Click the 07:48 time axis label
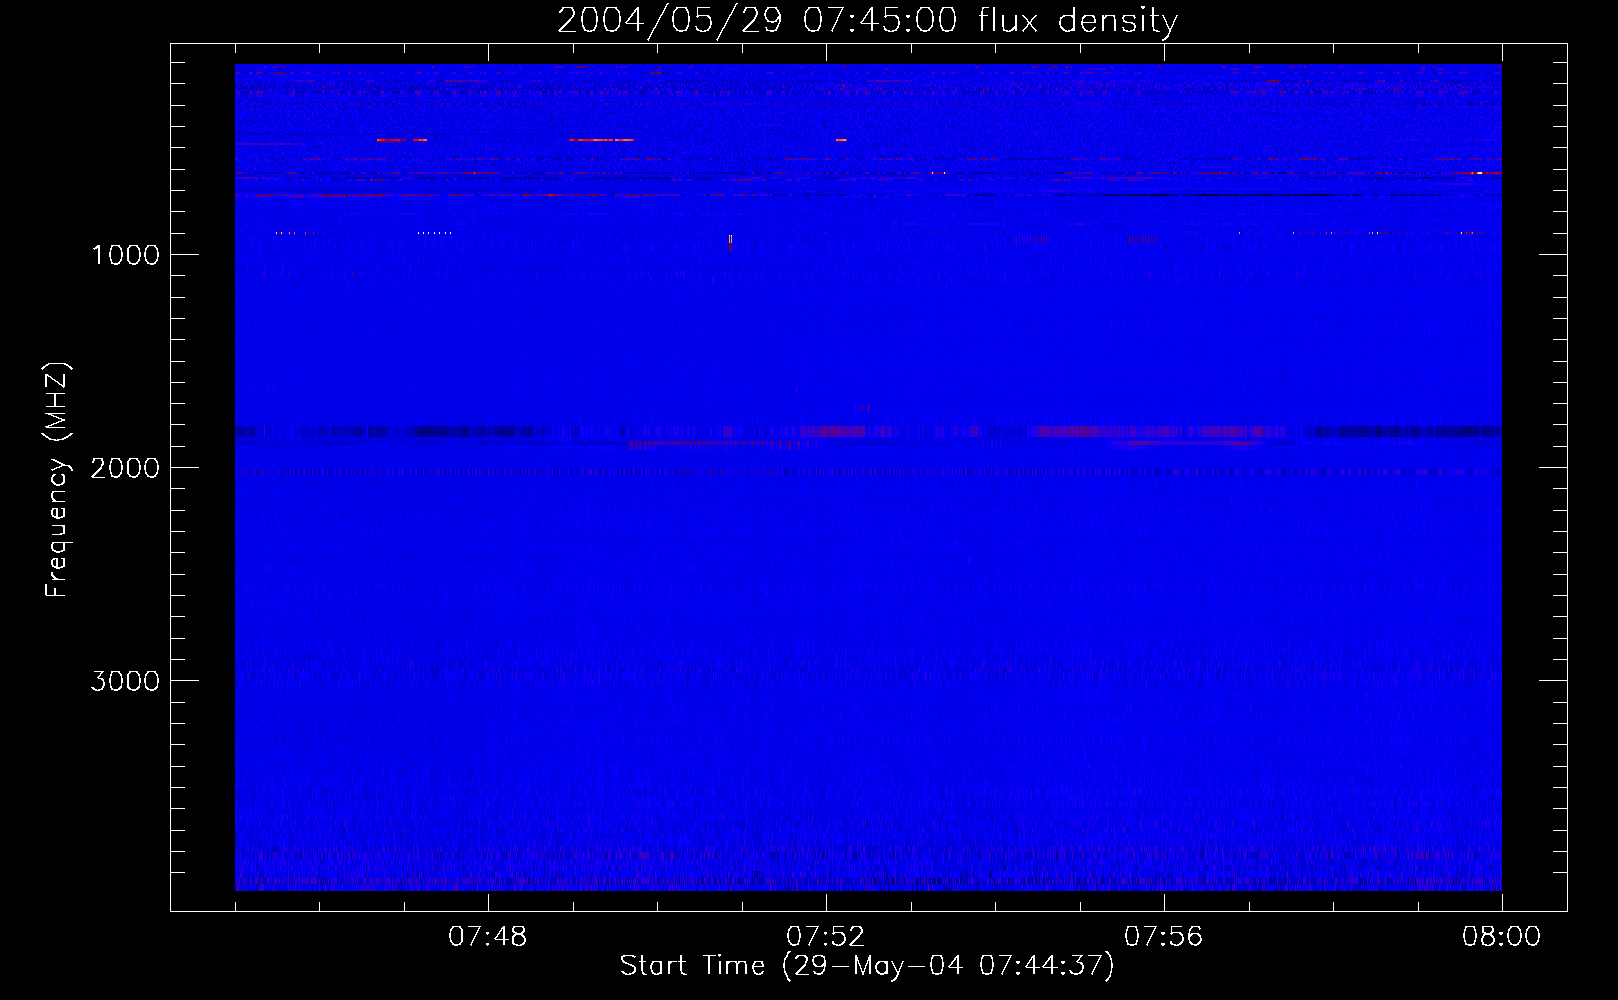Screen dimensions: 1618x1000 [487, 937]
